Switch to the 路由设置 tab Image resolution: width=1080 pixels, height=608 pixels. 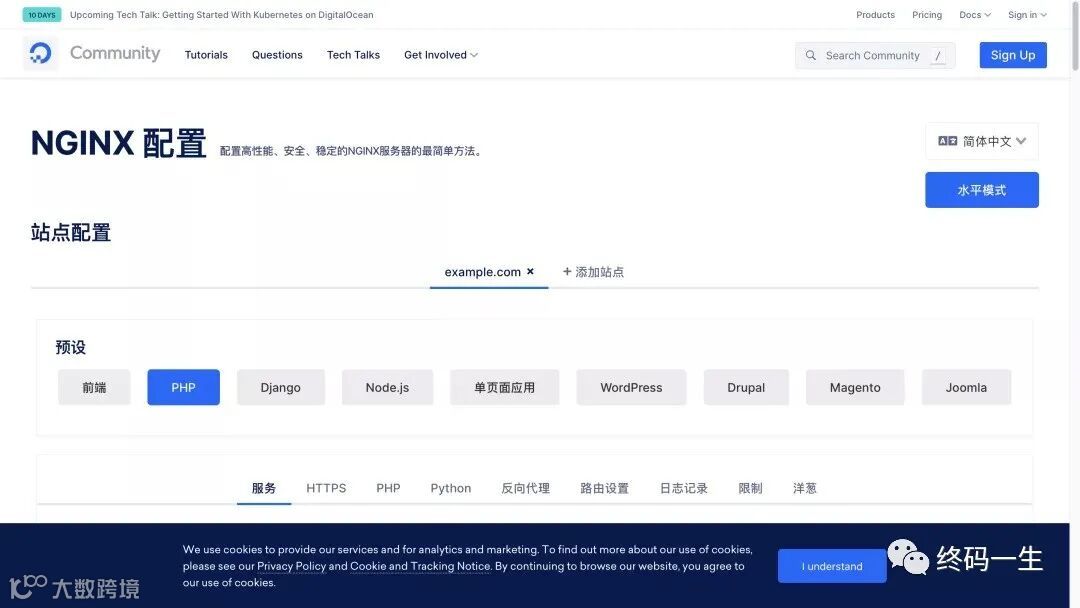click(x=604, y=488)
